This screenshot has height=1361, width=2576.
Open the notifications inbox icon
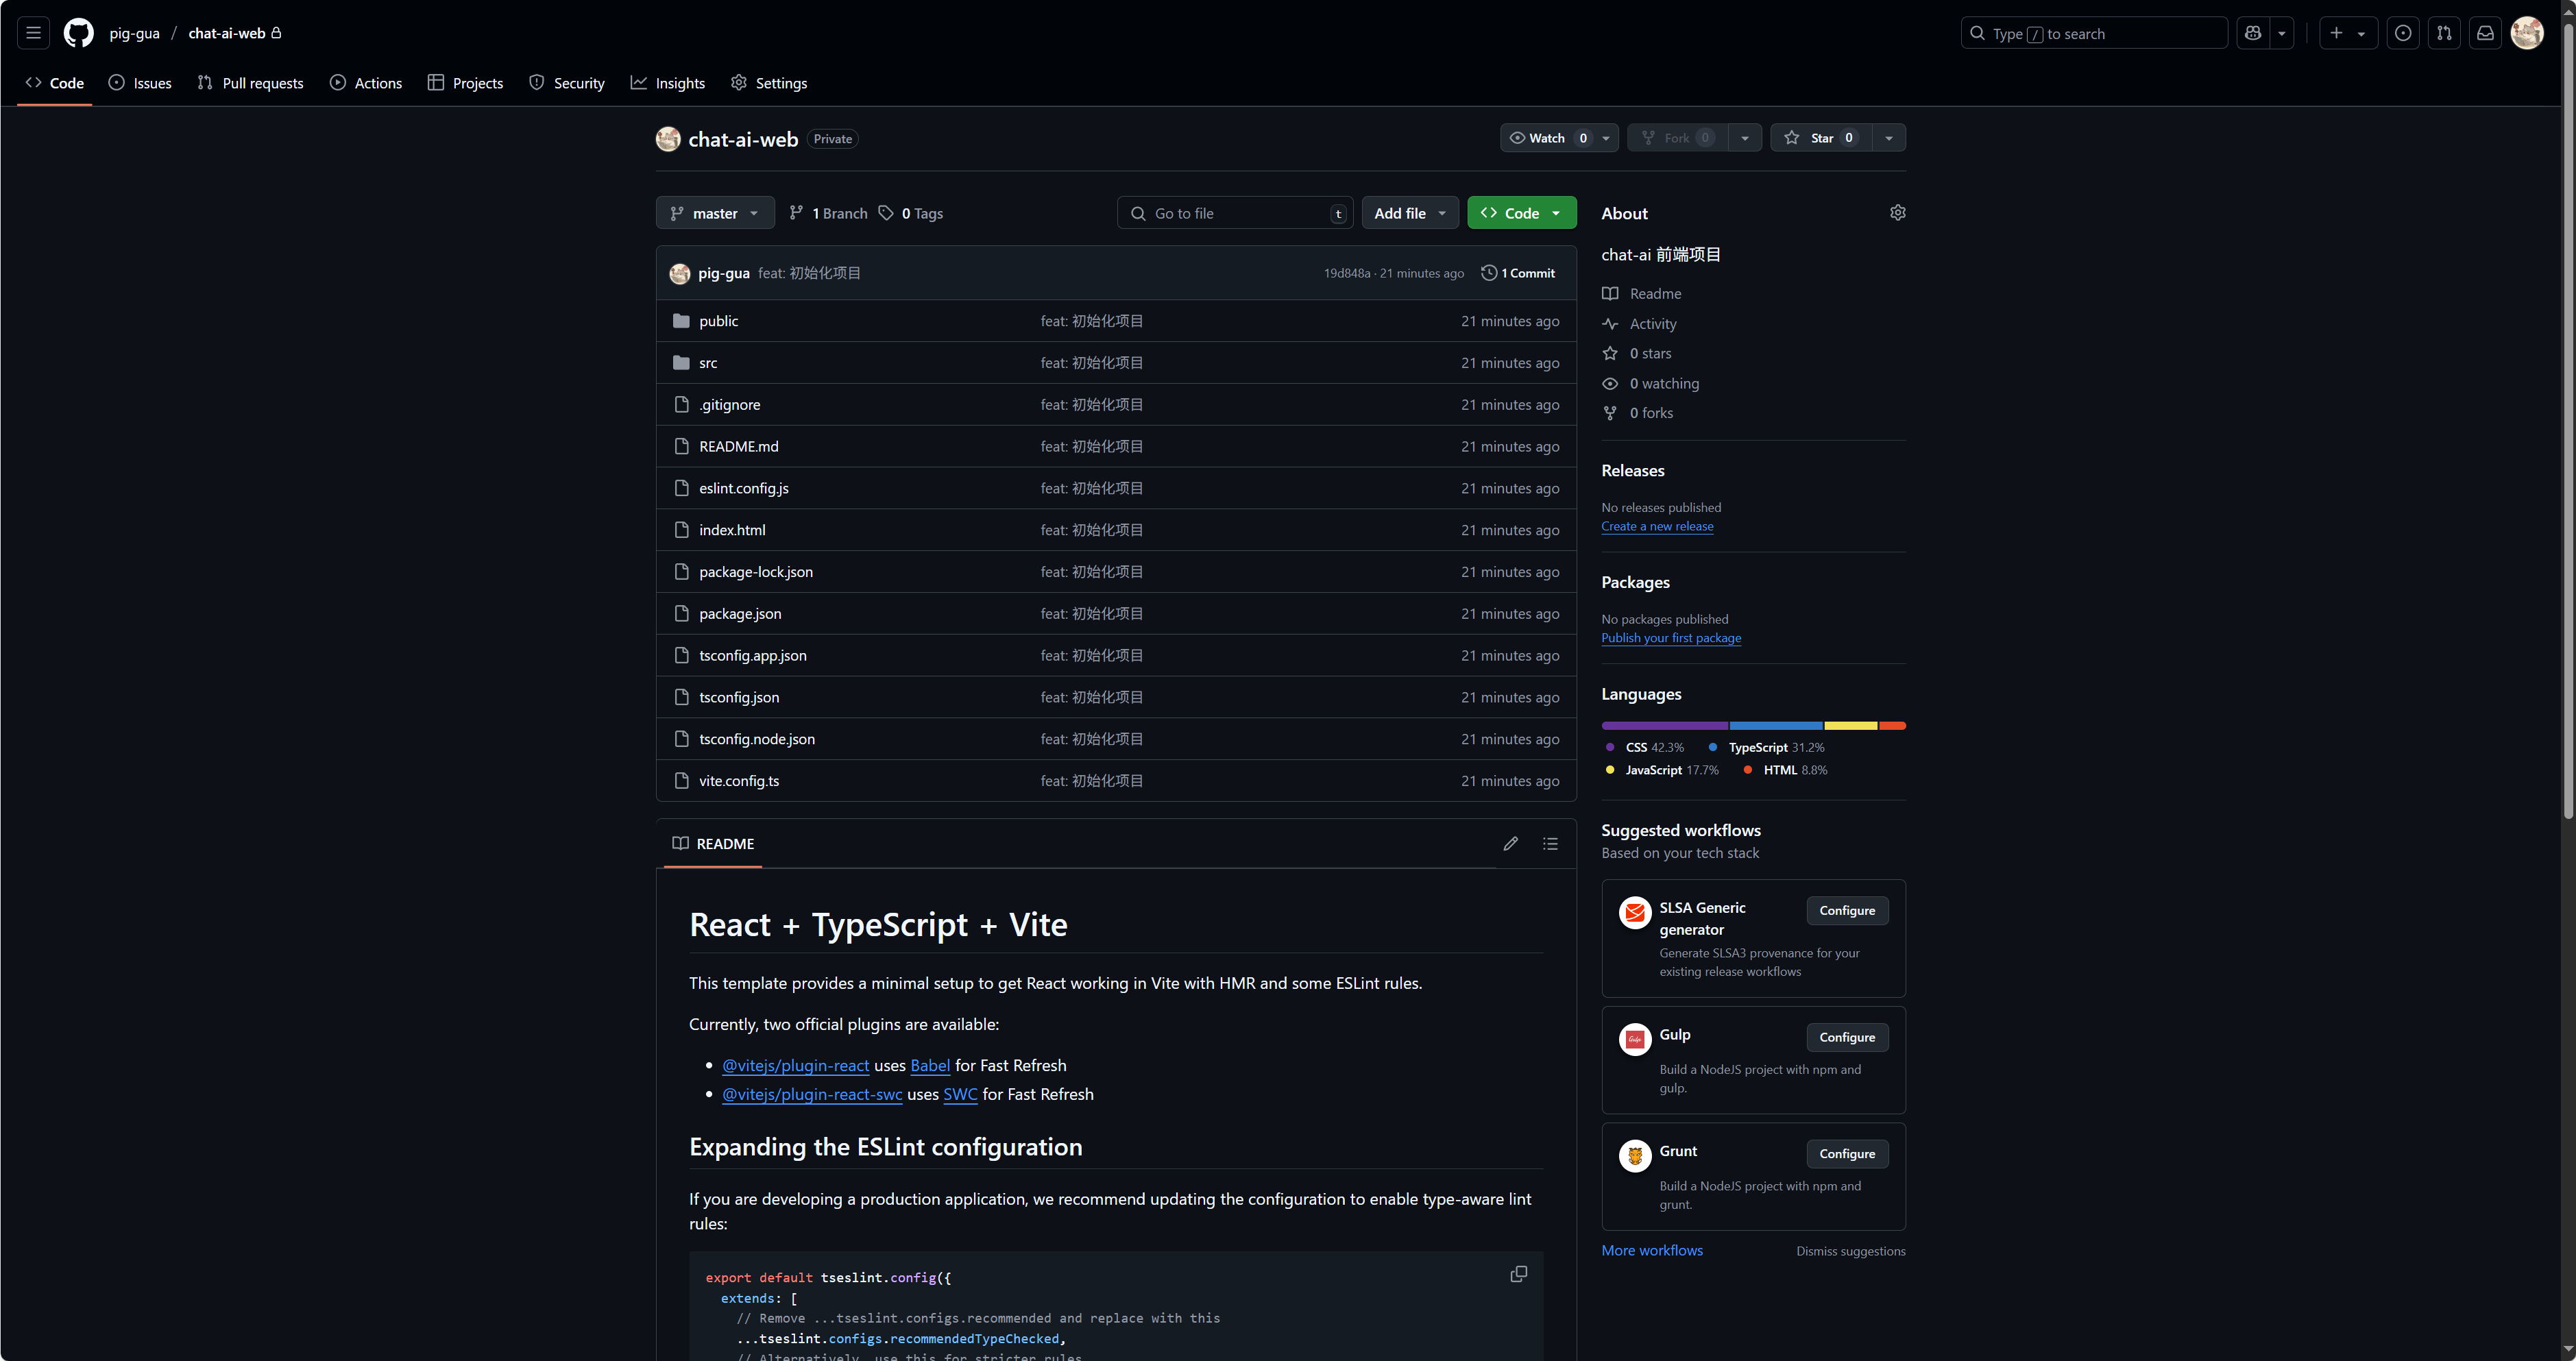2485,33
